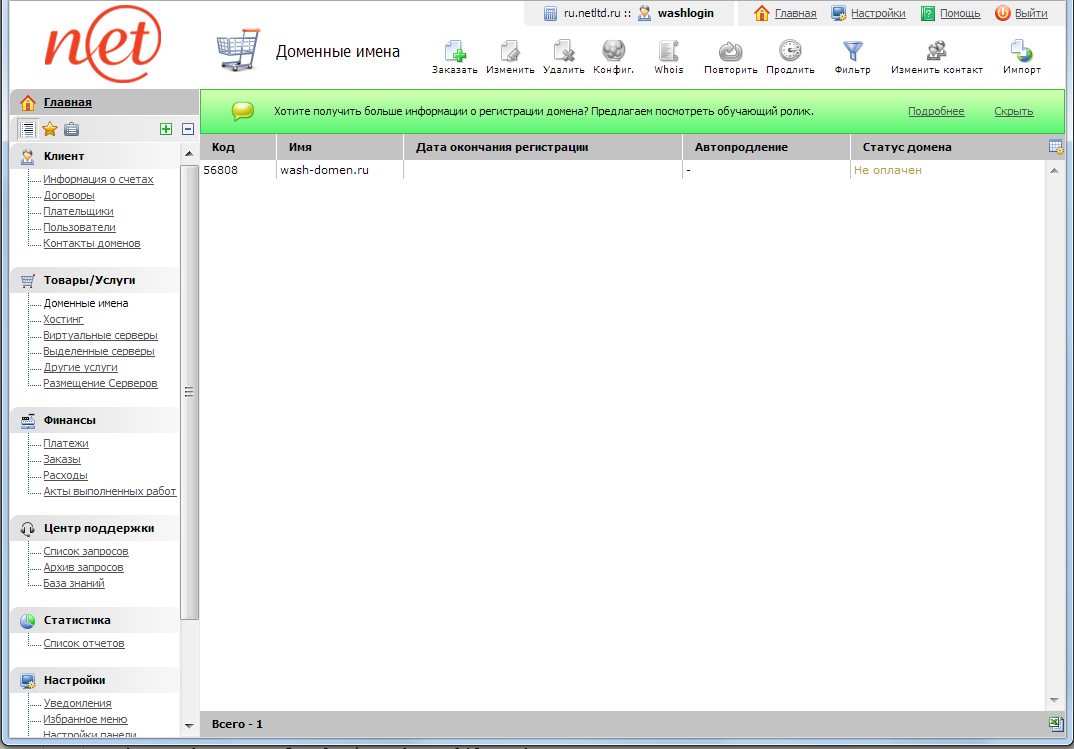The height and width of the screenshot is (749, 1074).
Task: Expand all menu sections with green plus
Action: 166,129
